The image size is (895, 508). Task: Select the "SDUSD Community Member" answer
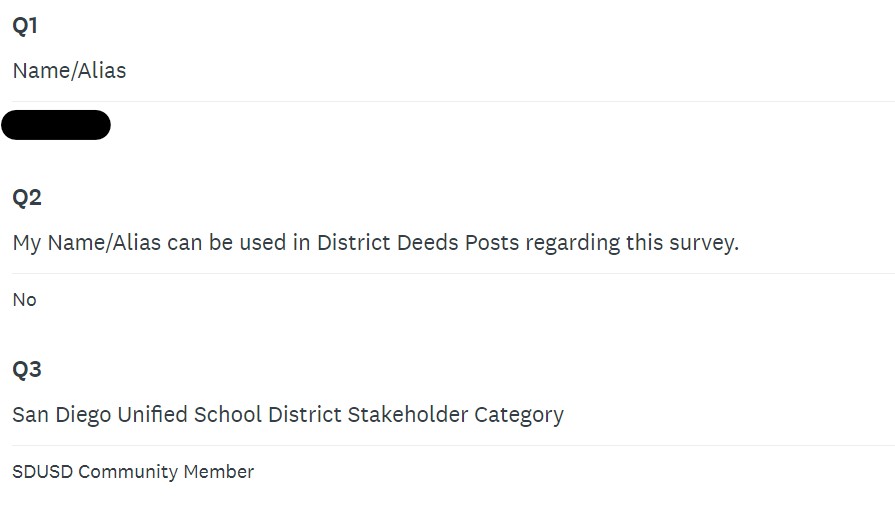[x=133, y=471]
